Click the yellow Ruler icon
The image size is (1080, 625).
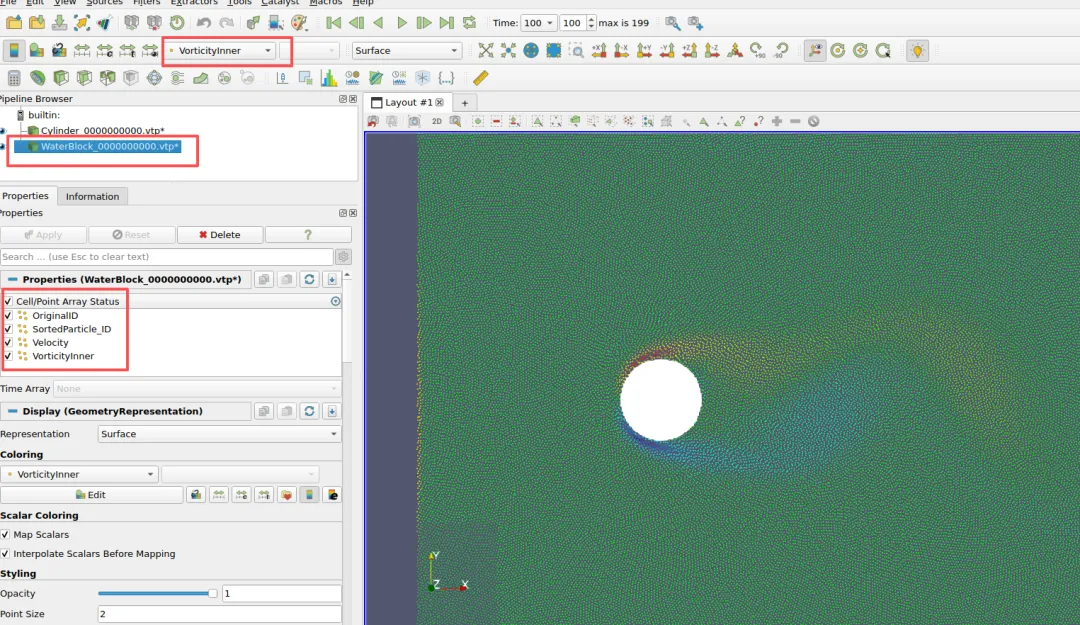coord(480,78)
